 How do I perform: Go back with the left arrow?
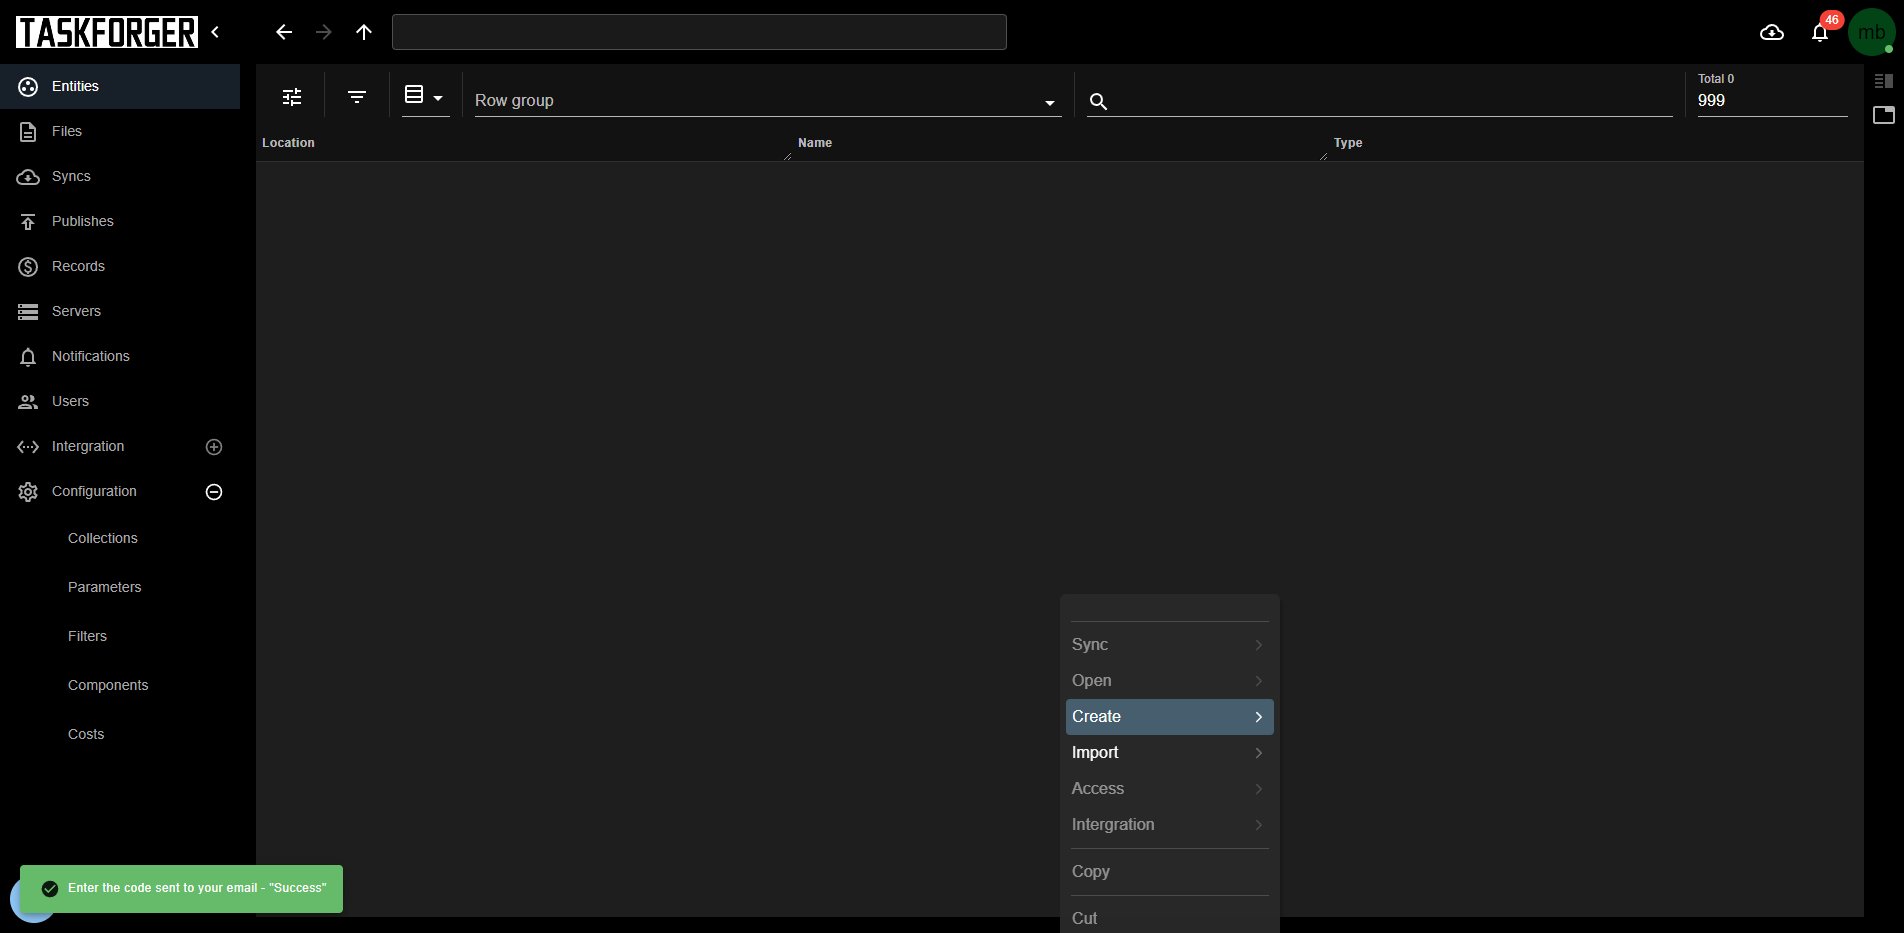click(284, 32)
